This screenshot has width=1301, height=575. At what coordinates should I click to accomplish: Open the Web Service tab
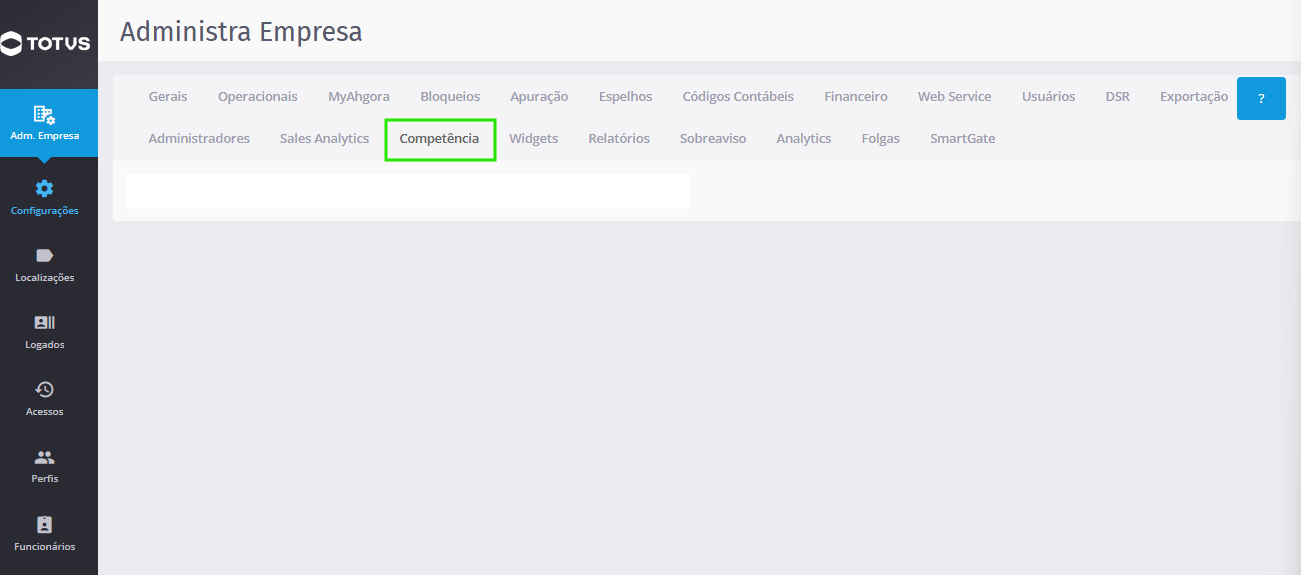tap(955, 96)
